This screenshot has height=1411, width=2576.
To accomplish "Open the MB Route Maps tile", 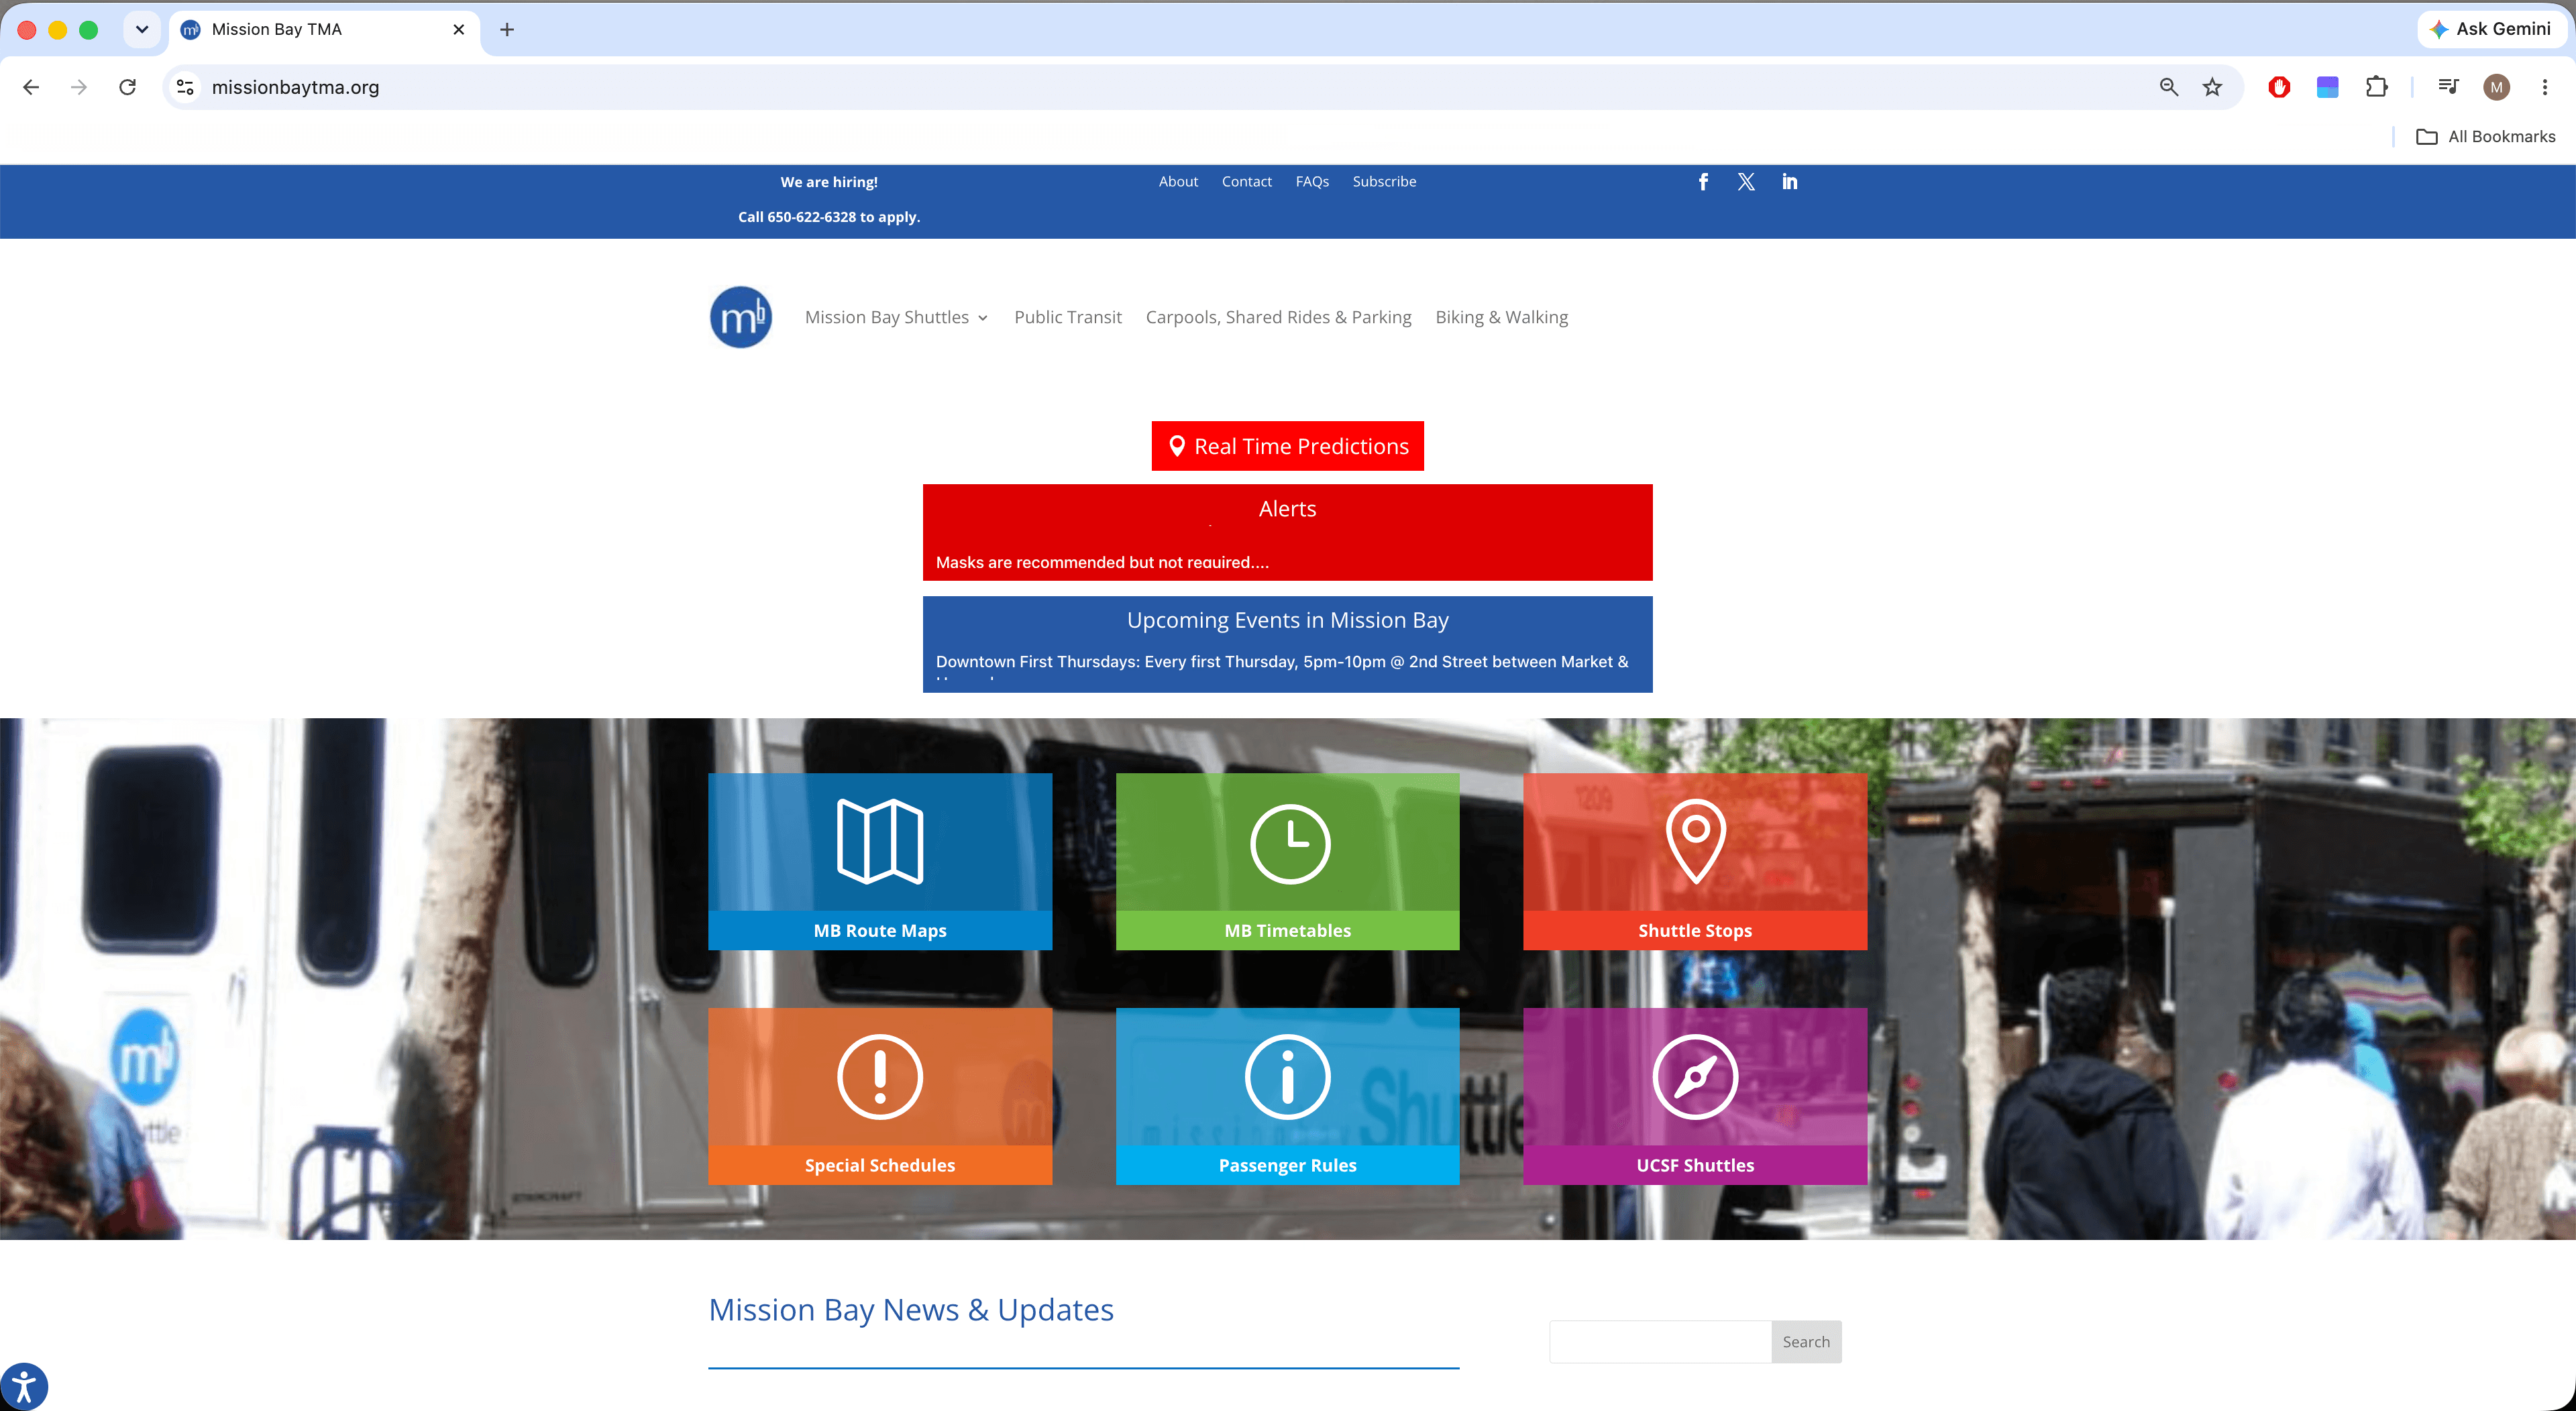I will pyautogui.click(x=880, y=861).
